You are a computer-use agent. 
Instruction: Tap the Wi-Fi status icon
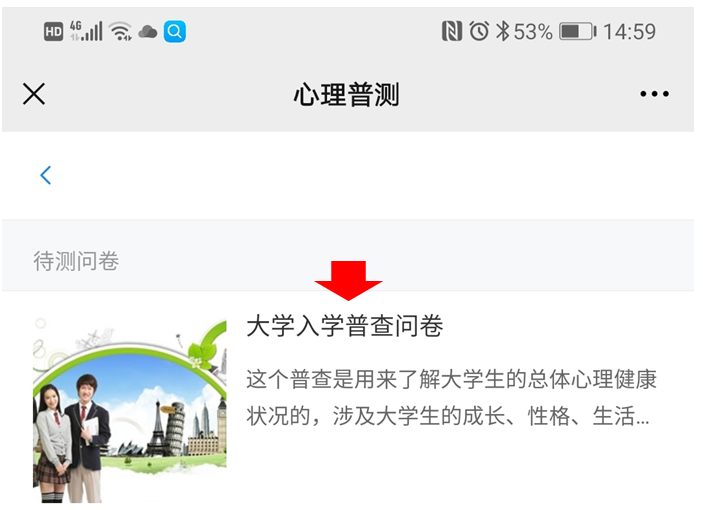point(121,31)
